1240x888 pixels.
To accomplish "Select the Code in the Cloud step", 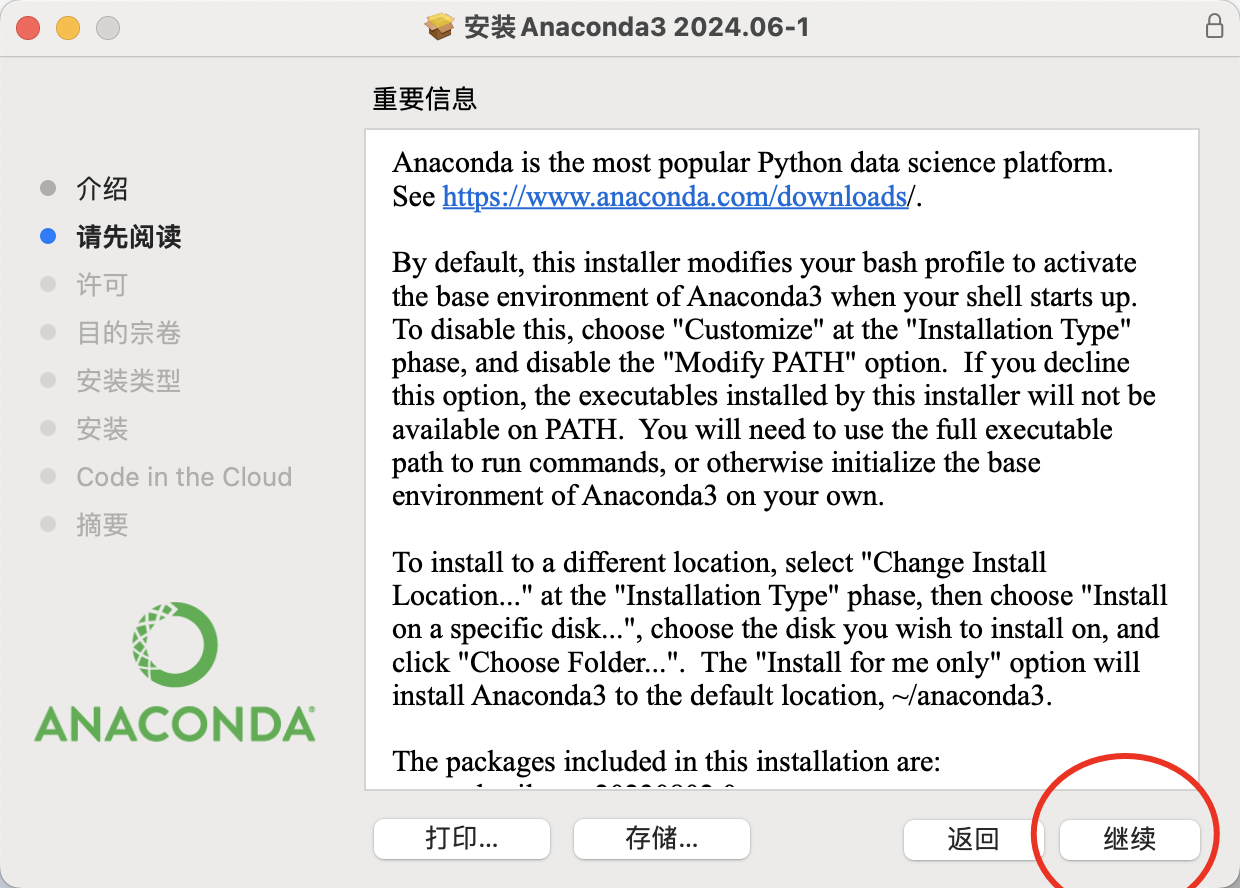I will (x=184, y=477).
